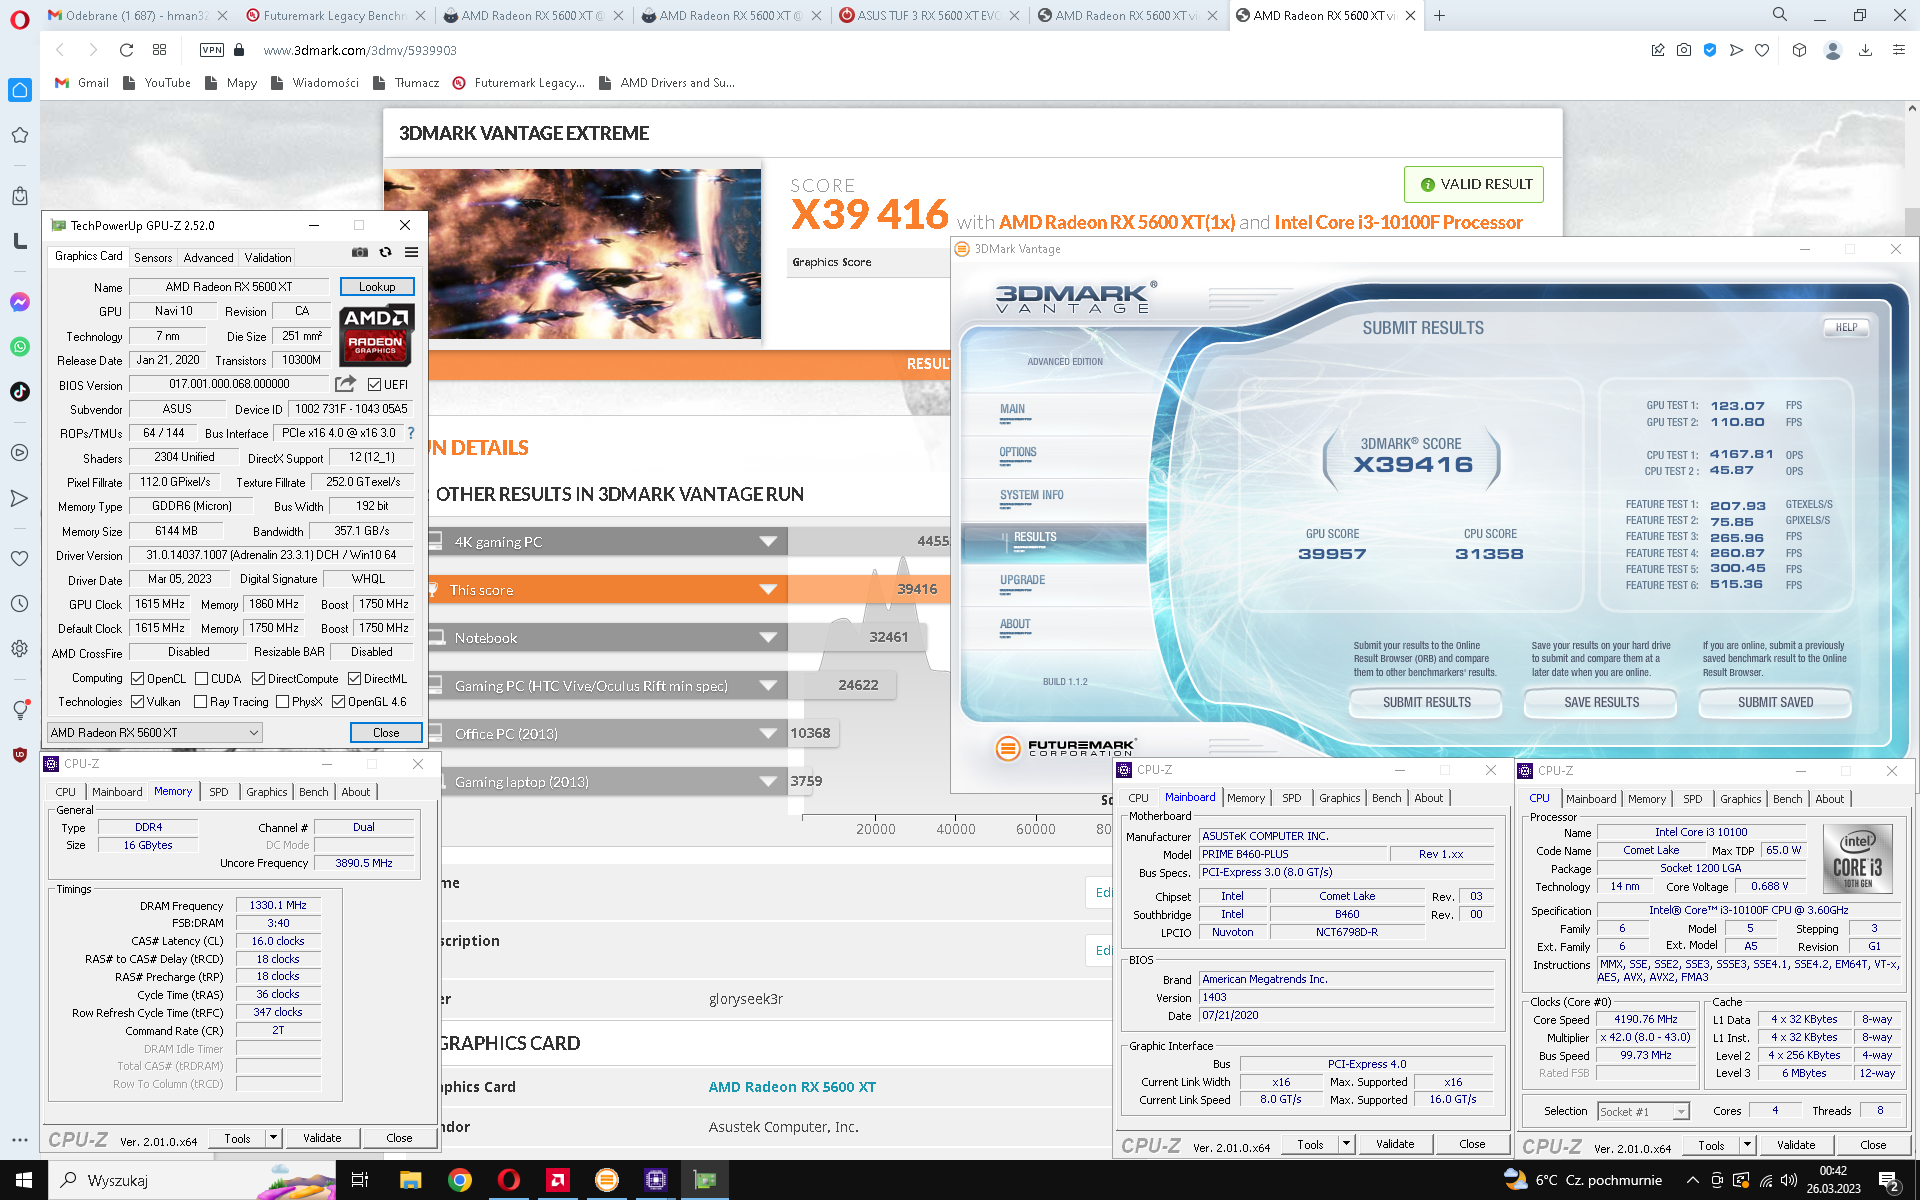The width and height of the screenshot is (1920, 1200).
Task: Click the Opera tab search magnifier icon
Action: coord(1780,15)
